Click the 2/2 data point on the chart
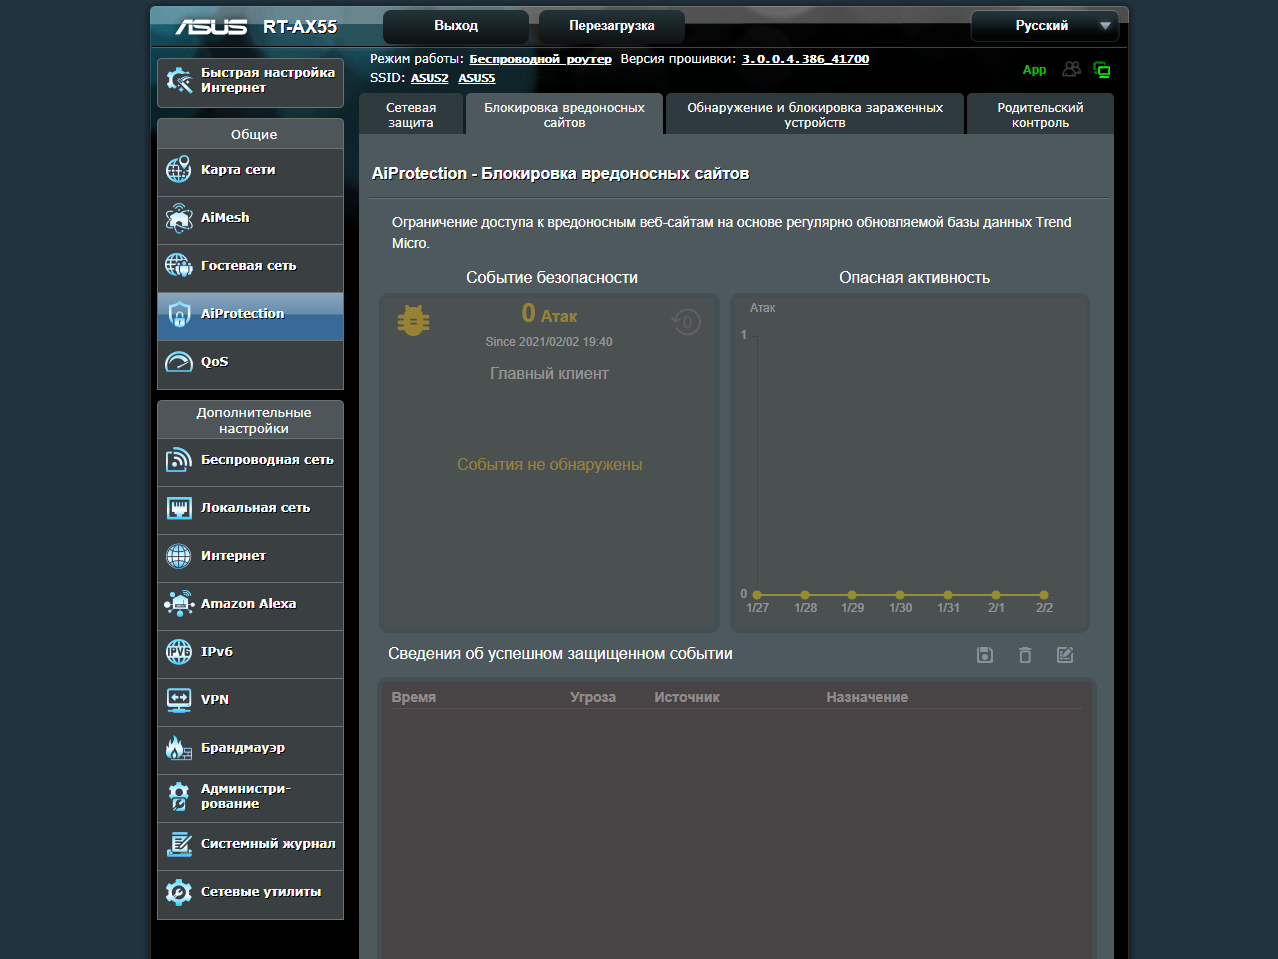Screen dimensions: 1278x959 (1044, 595)
